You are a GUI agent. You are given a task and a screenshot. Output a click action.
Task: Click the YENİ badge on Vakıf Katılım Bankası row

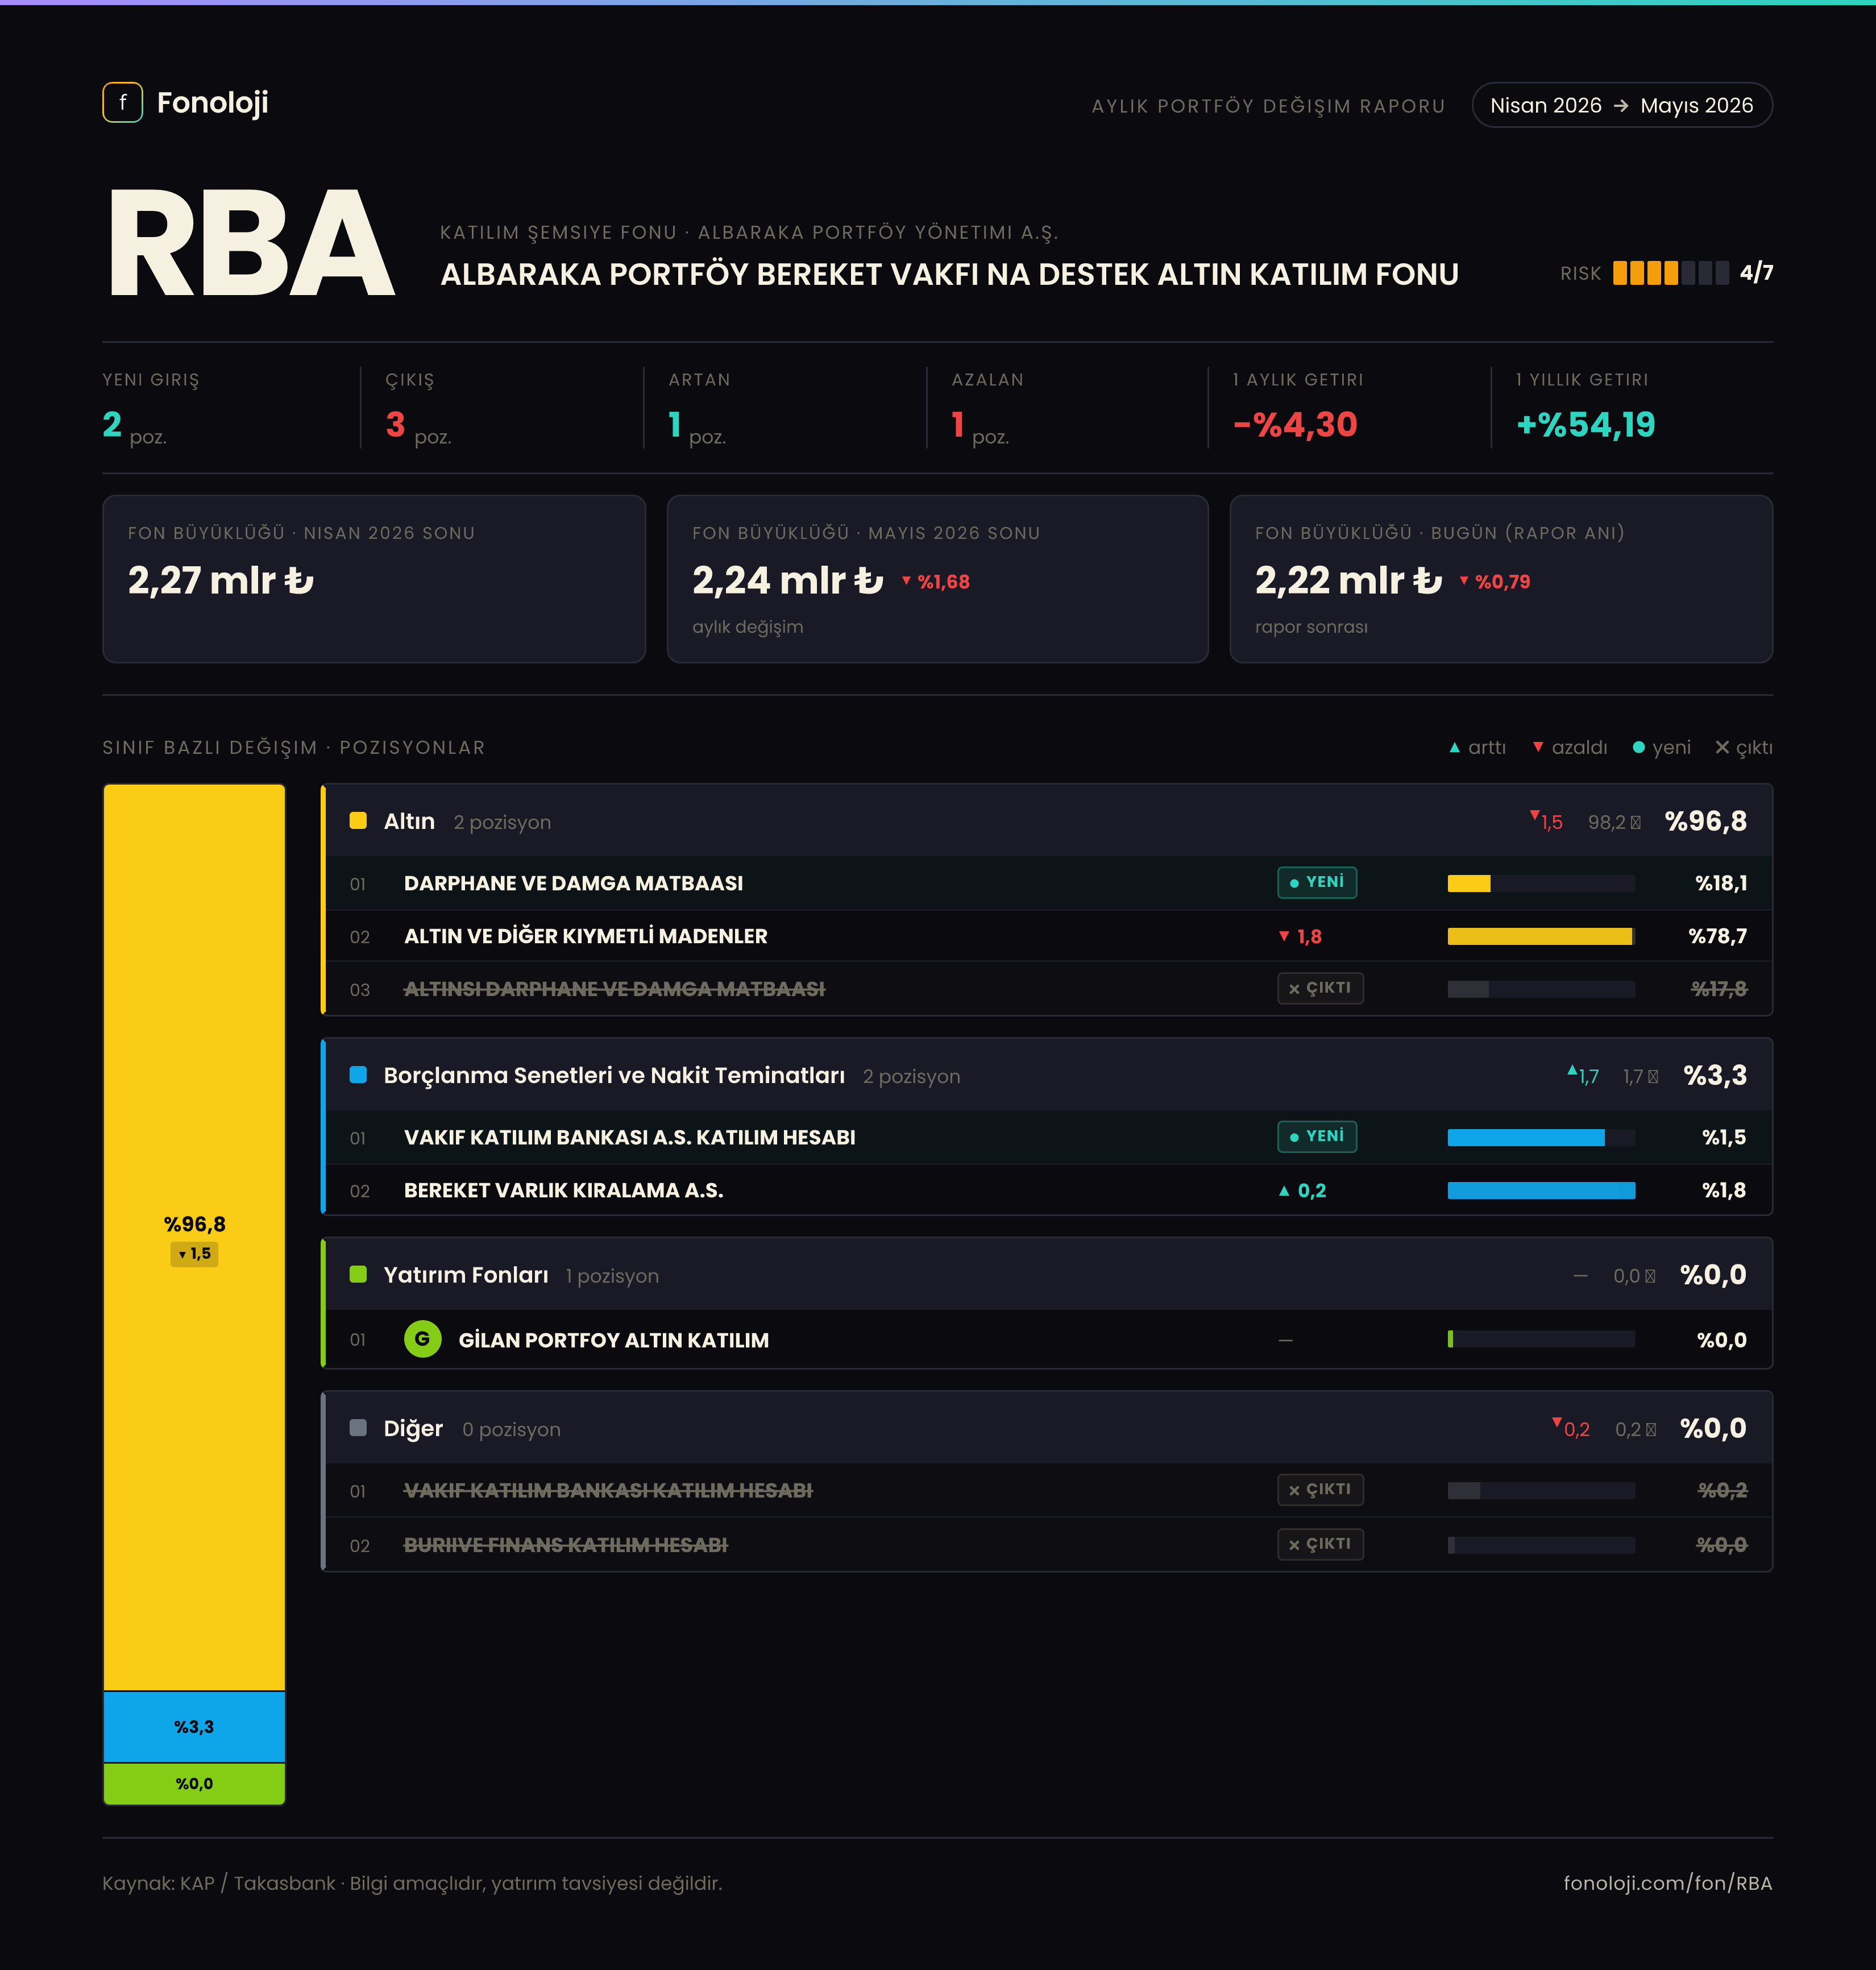tap(1316, 1136)
